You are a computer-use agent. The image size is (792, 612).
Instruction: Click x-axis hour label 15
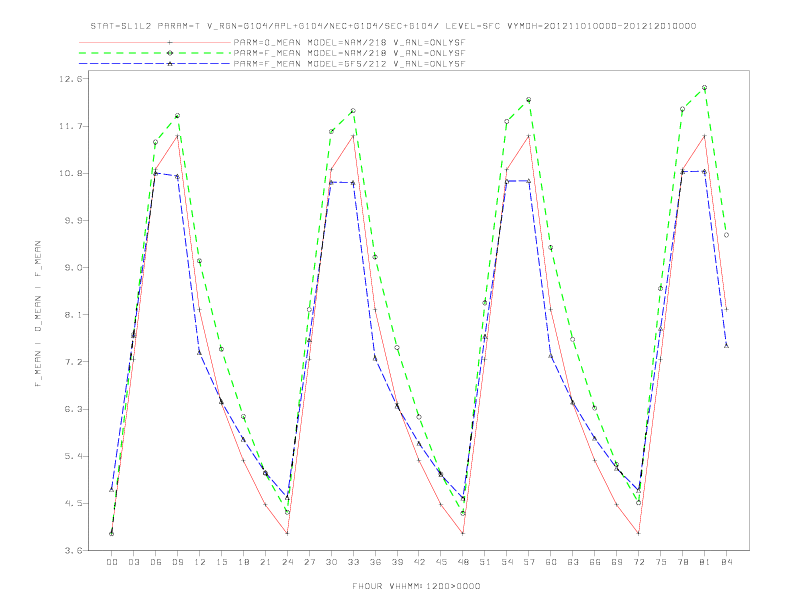click(221, 562)
